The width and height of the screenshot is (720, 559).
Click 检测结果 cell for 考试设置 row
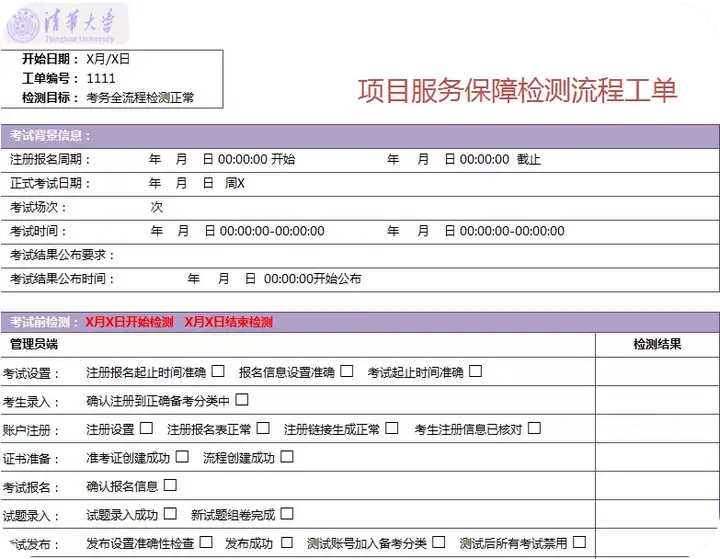pyautogui.click(x=657, y=372)
